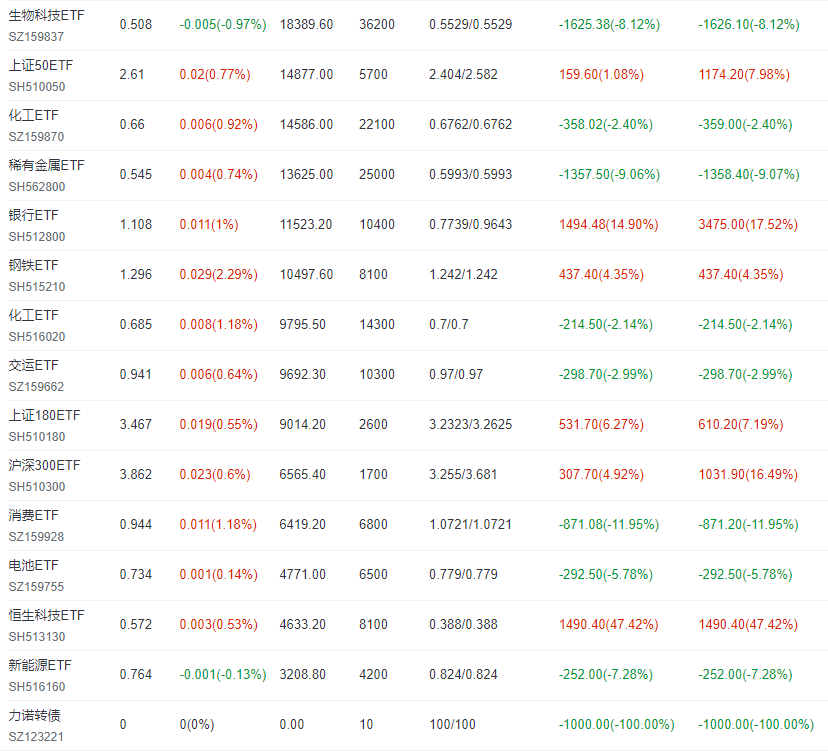Click stock code SH510300
This screenshot has height=752, width=828.
click(37, 487)
